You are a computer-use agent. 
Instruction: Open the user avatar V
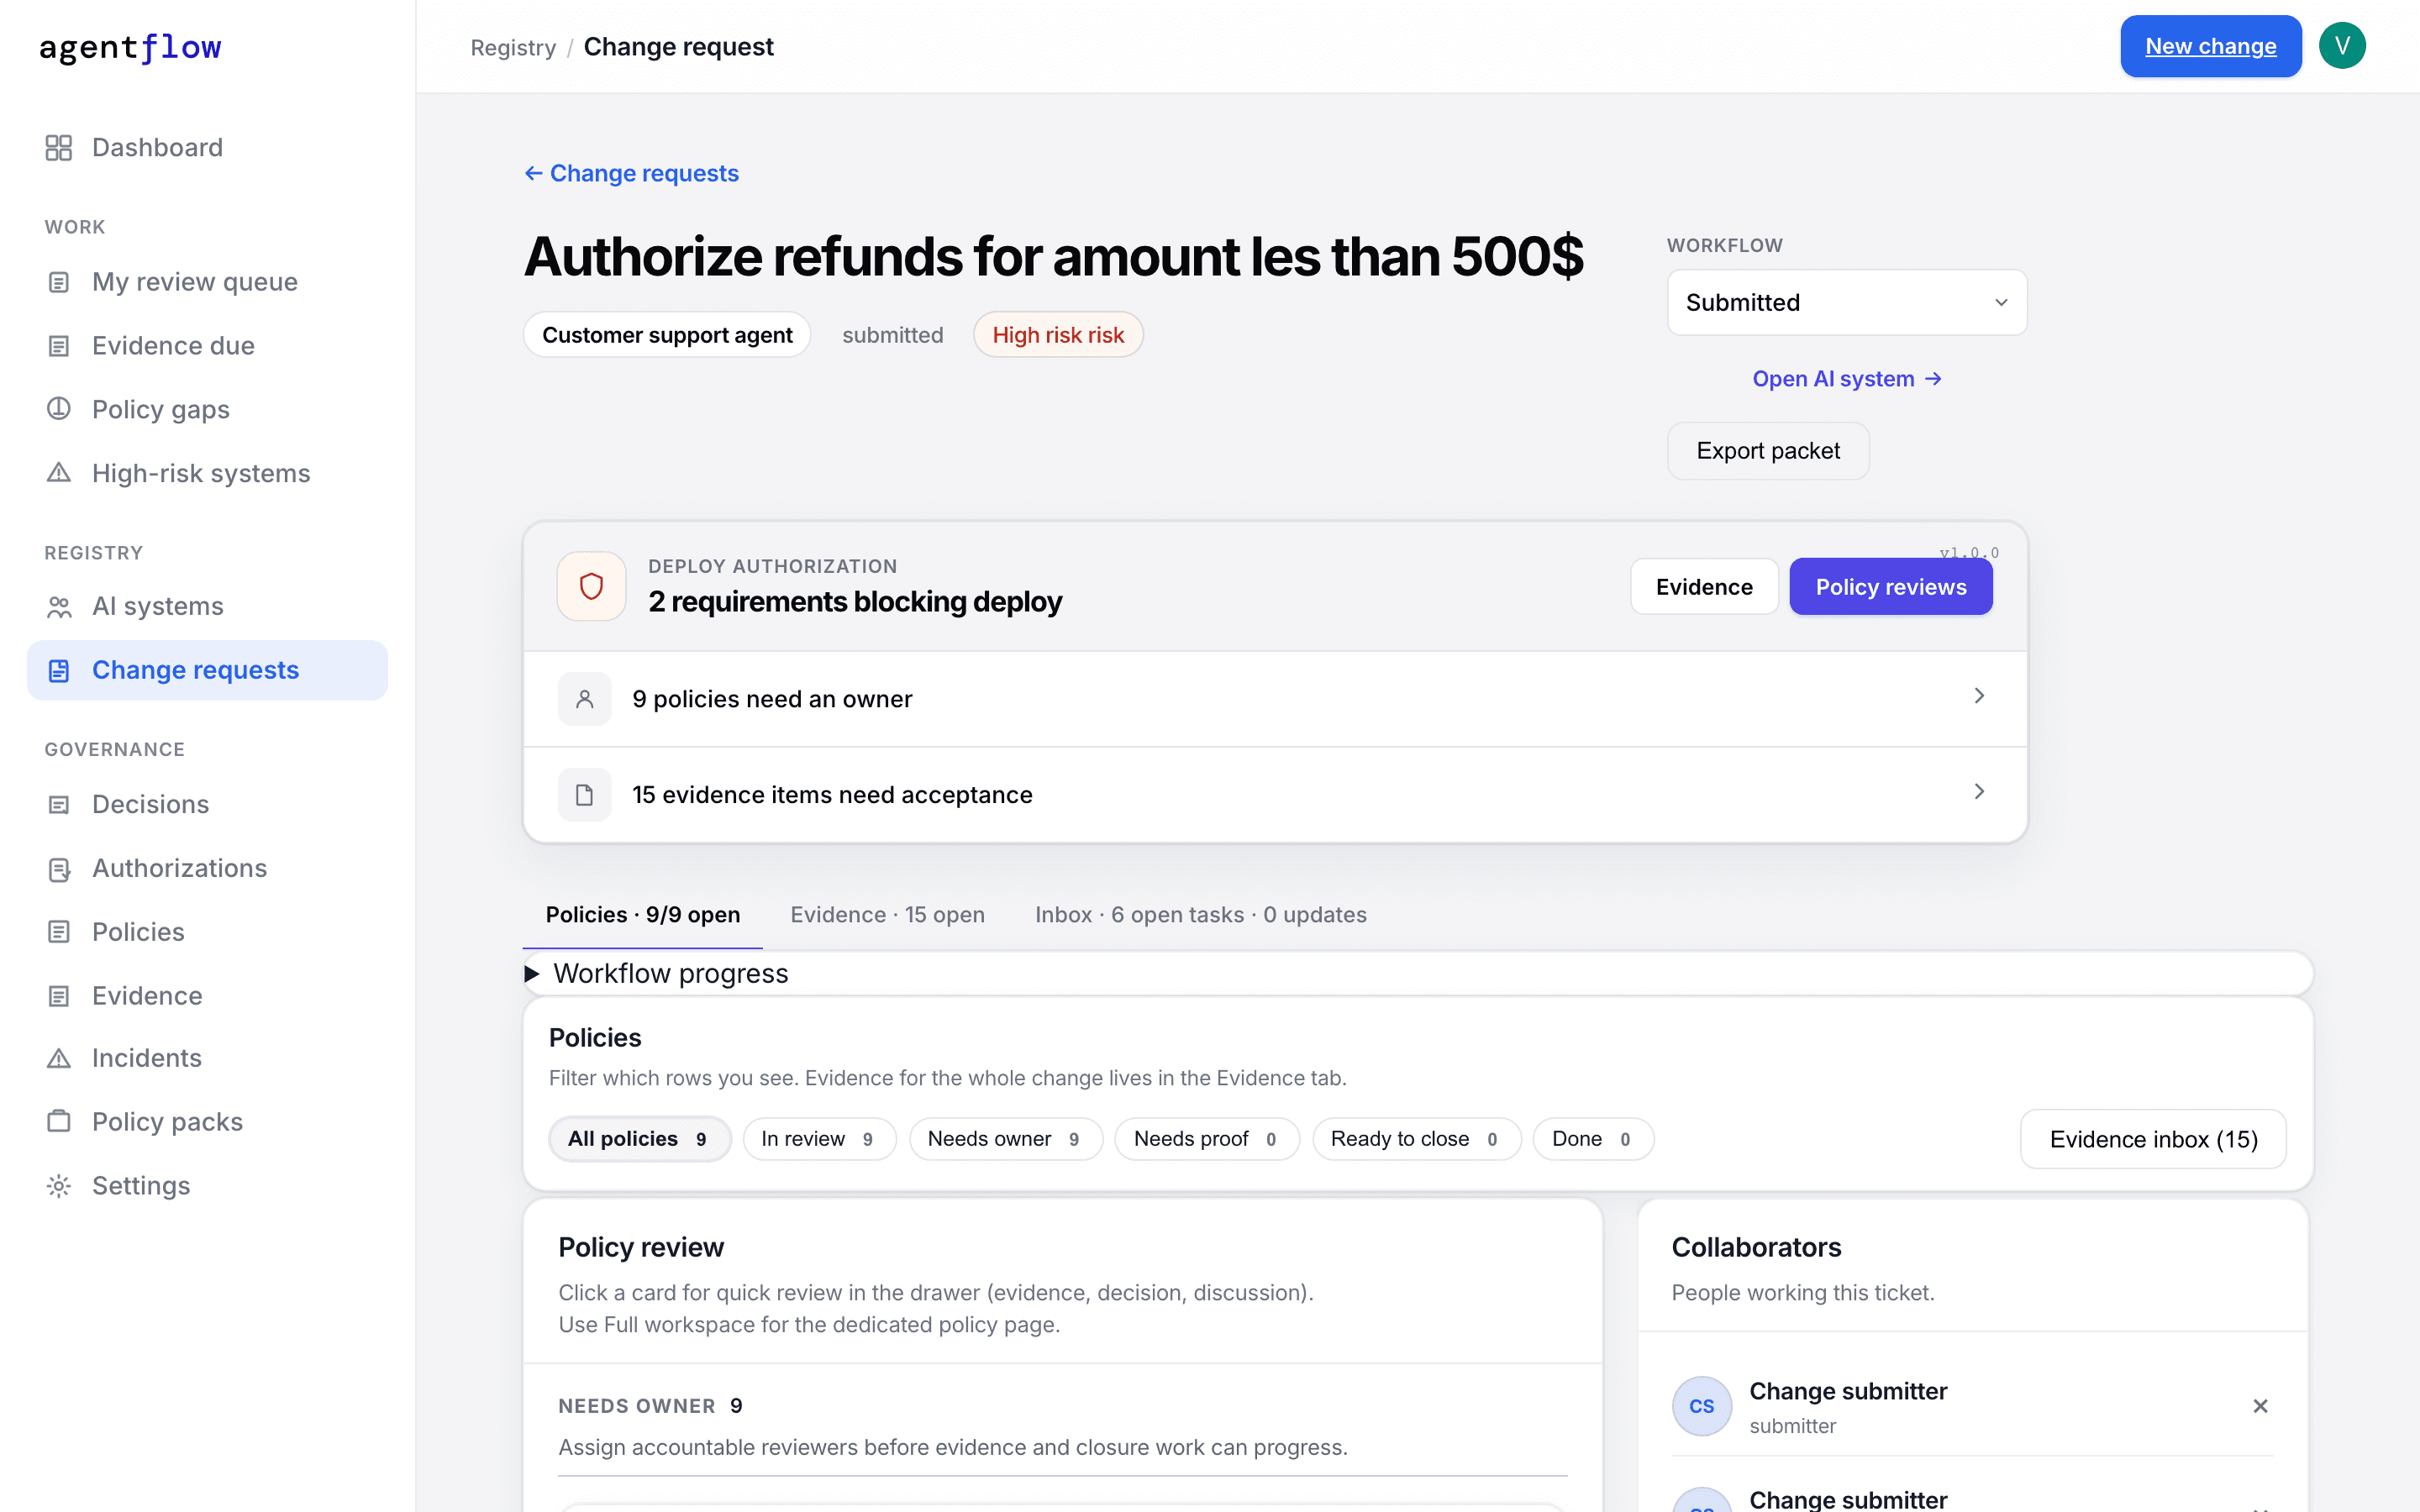coord(2341,46)
